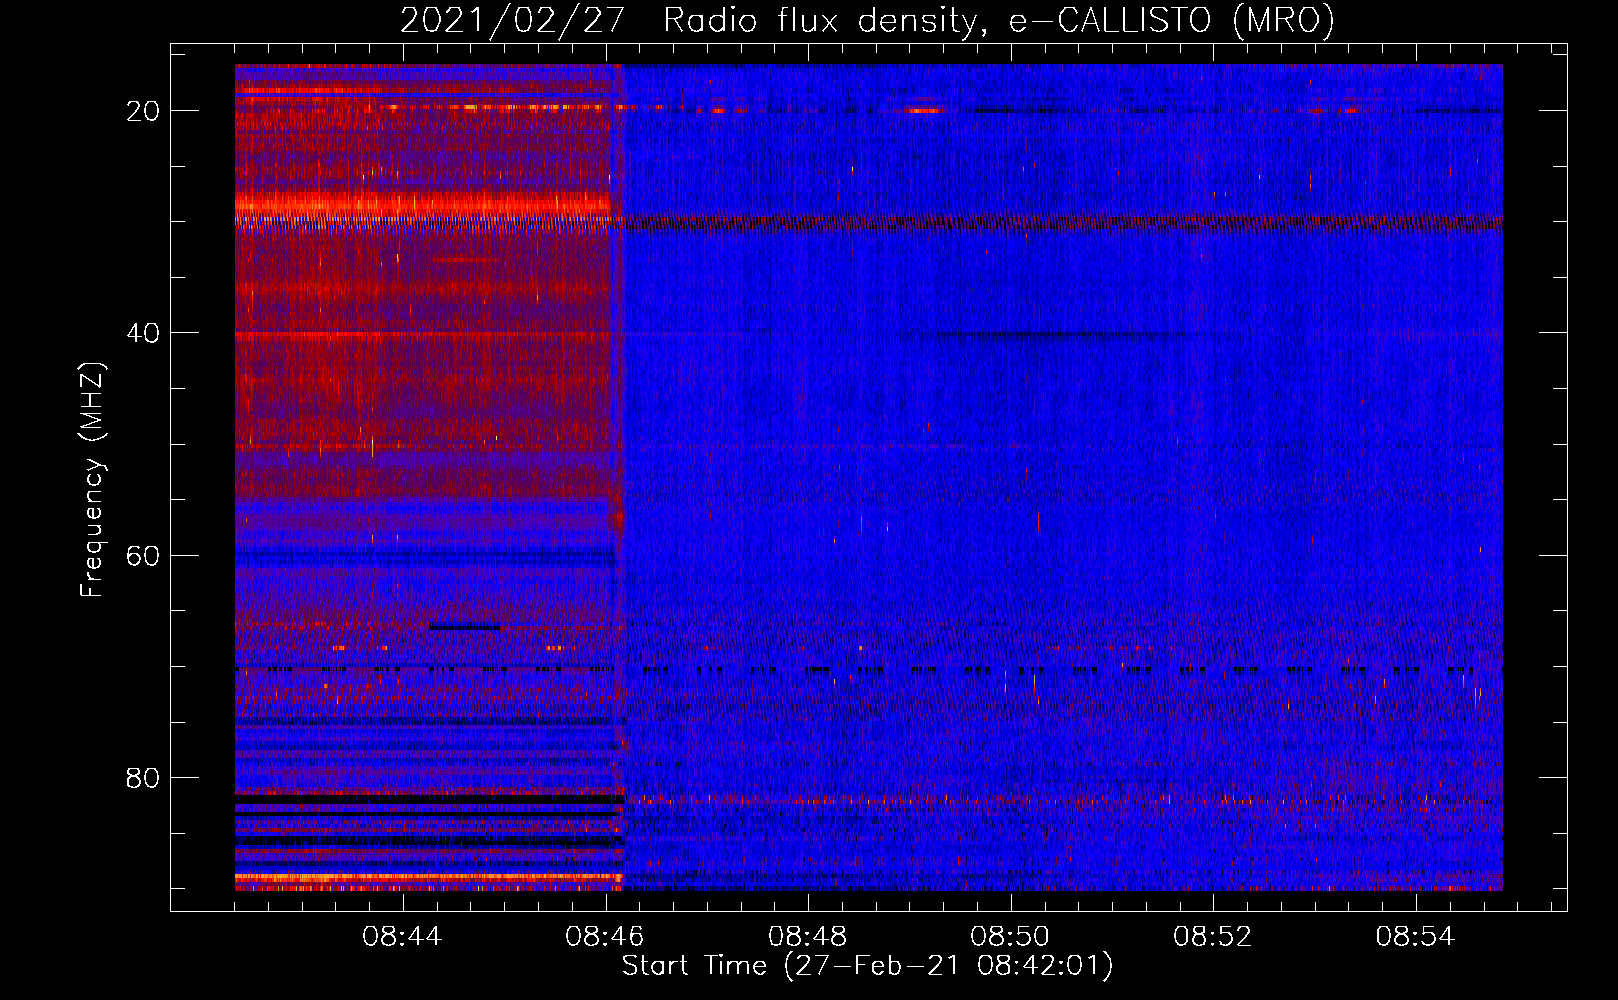Click the "08:52" time tick label
1618x1000 pixels.
pos(1213,937)
